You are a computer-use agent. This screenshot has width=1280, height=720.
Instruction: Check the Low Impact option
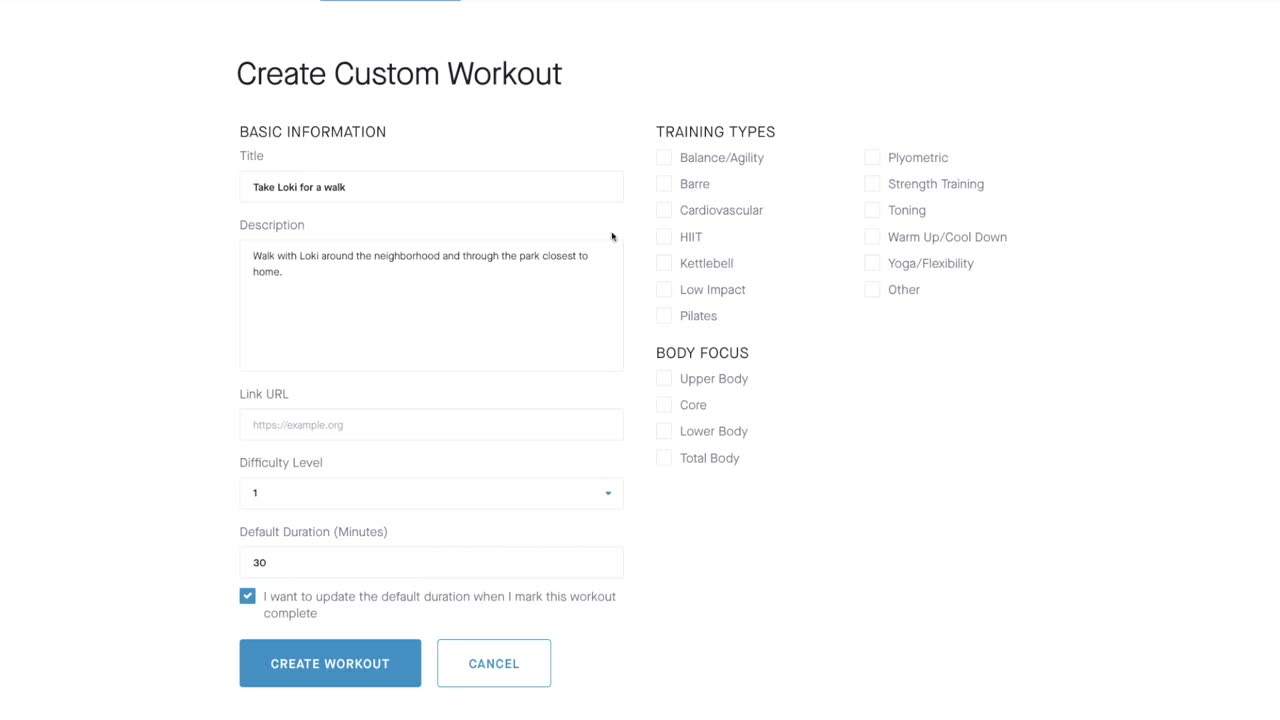pos(664,289)
